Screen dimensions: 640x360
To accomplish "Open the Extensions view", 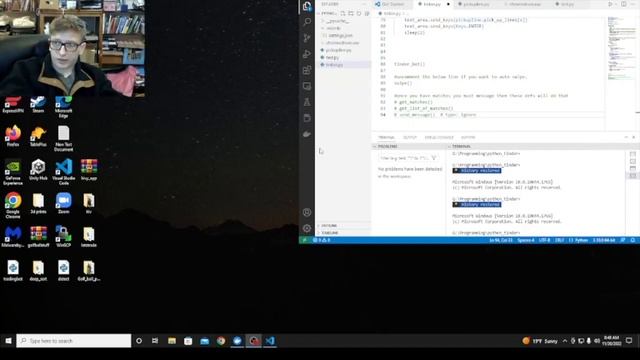I will 307,70.
